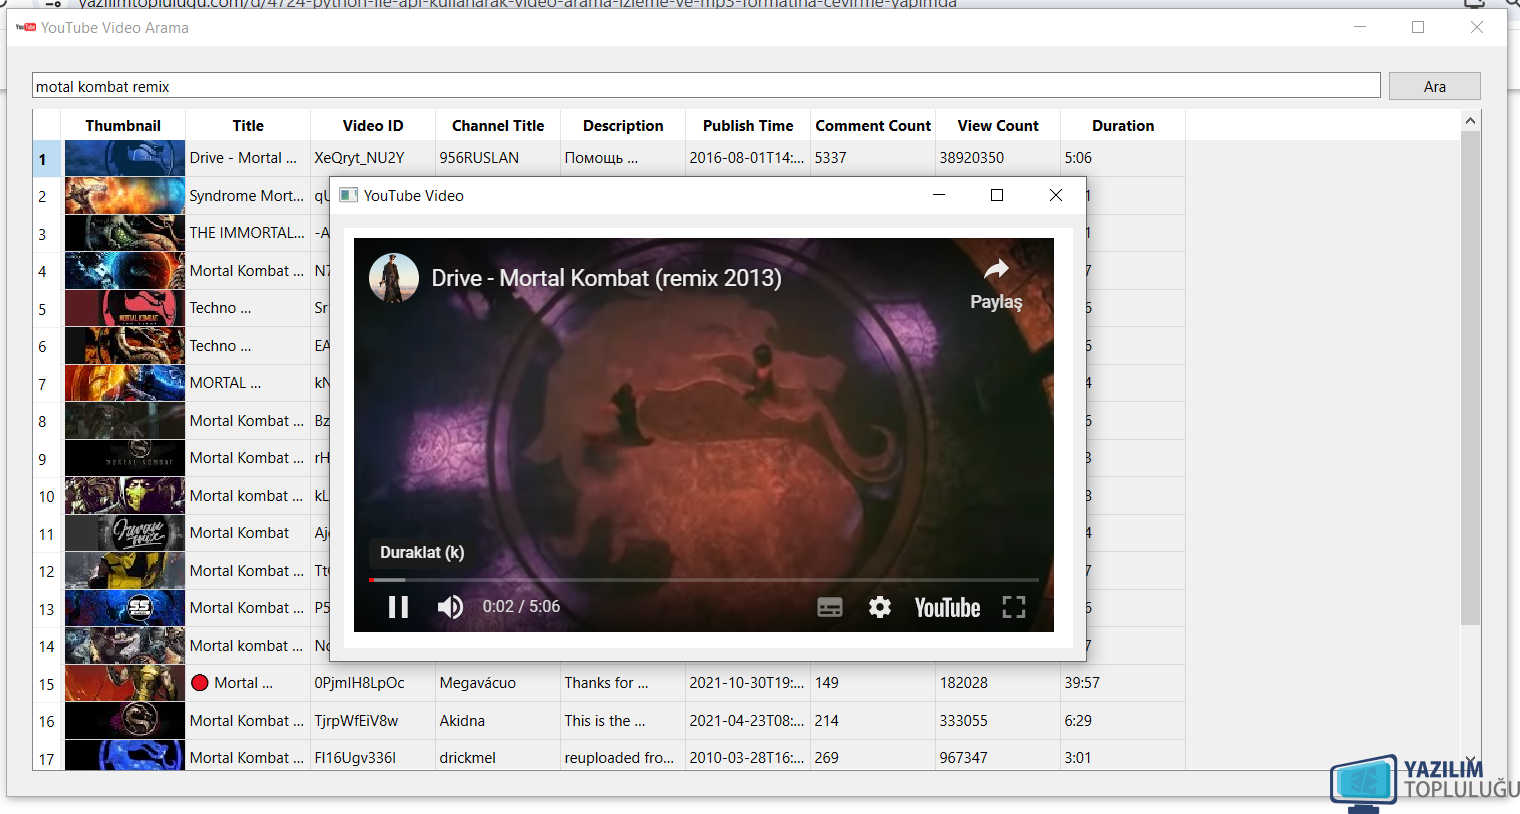Open thumbnail of row 1 Drive - Mortal

pyautogui.click(x=125, y=158)
